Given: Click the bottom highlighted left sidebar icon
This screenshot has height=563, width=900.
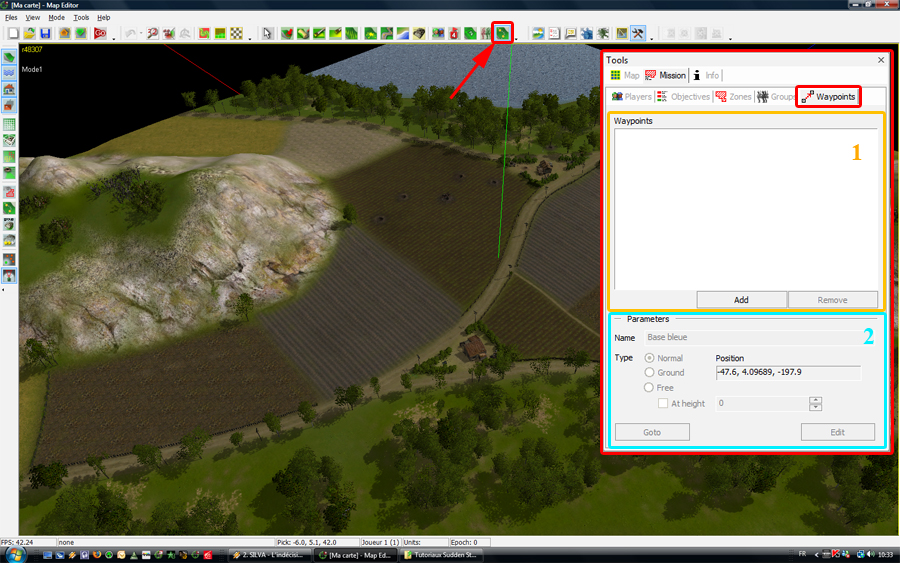Looking at the screenshot, I should coord(9,276).
